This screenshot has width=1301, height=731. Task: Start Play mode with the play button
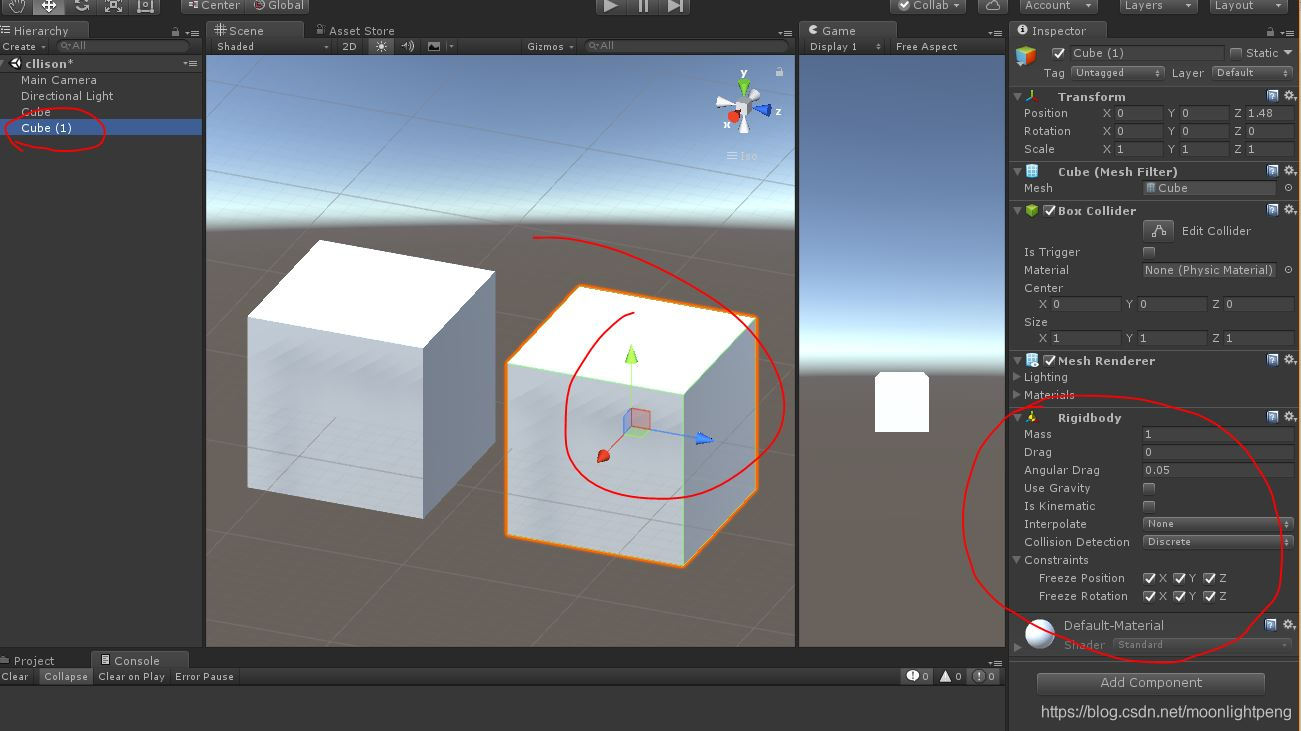click(611, 6)
